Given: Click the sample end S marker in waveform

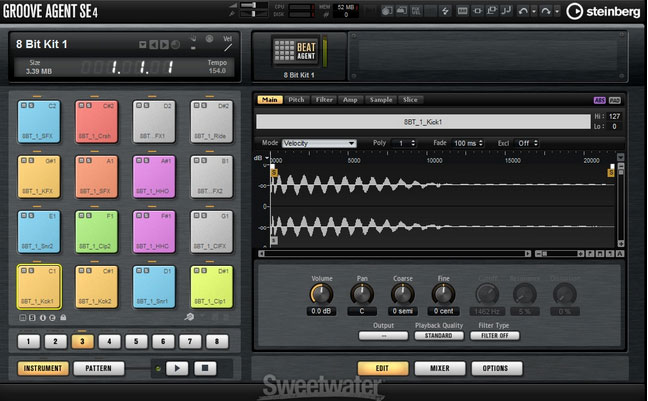Looking at the screenshot, I should coord(611,172).
